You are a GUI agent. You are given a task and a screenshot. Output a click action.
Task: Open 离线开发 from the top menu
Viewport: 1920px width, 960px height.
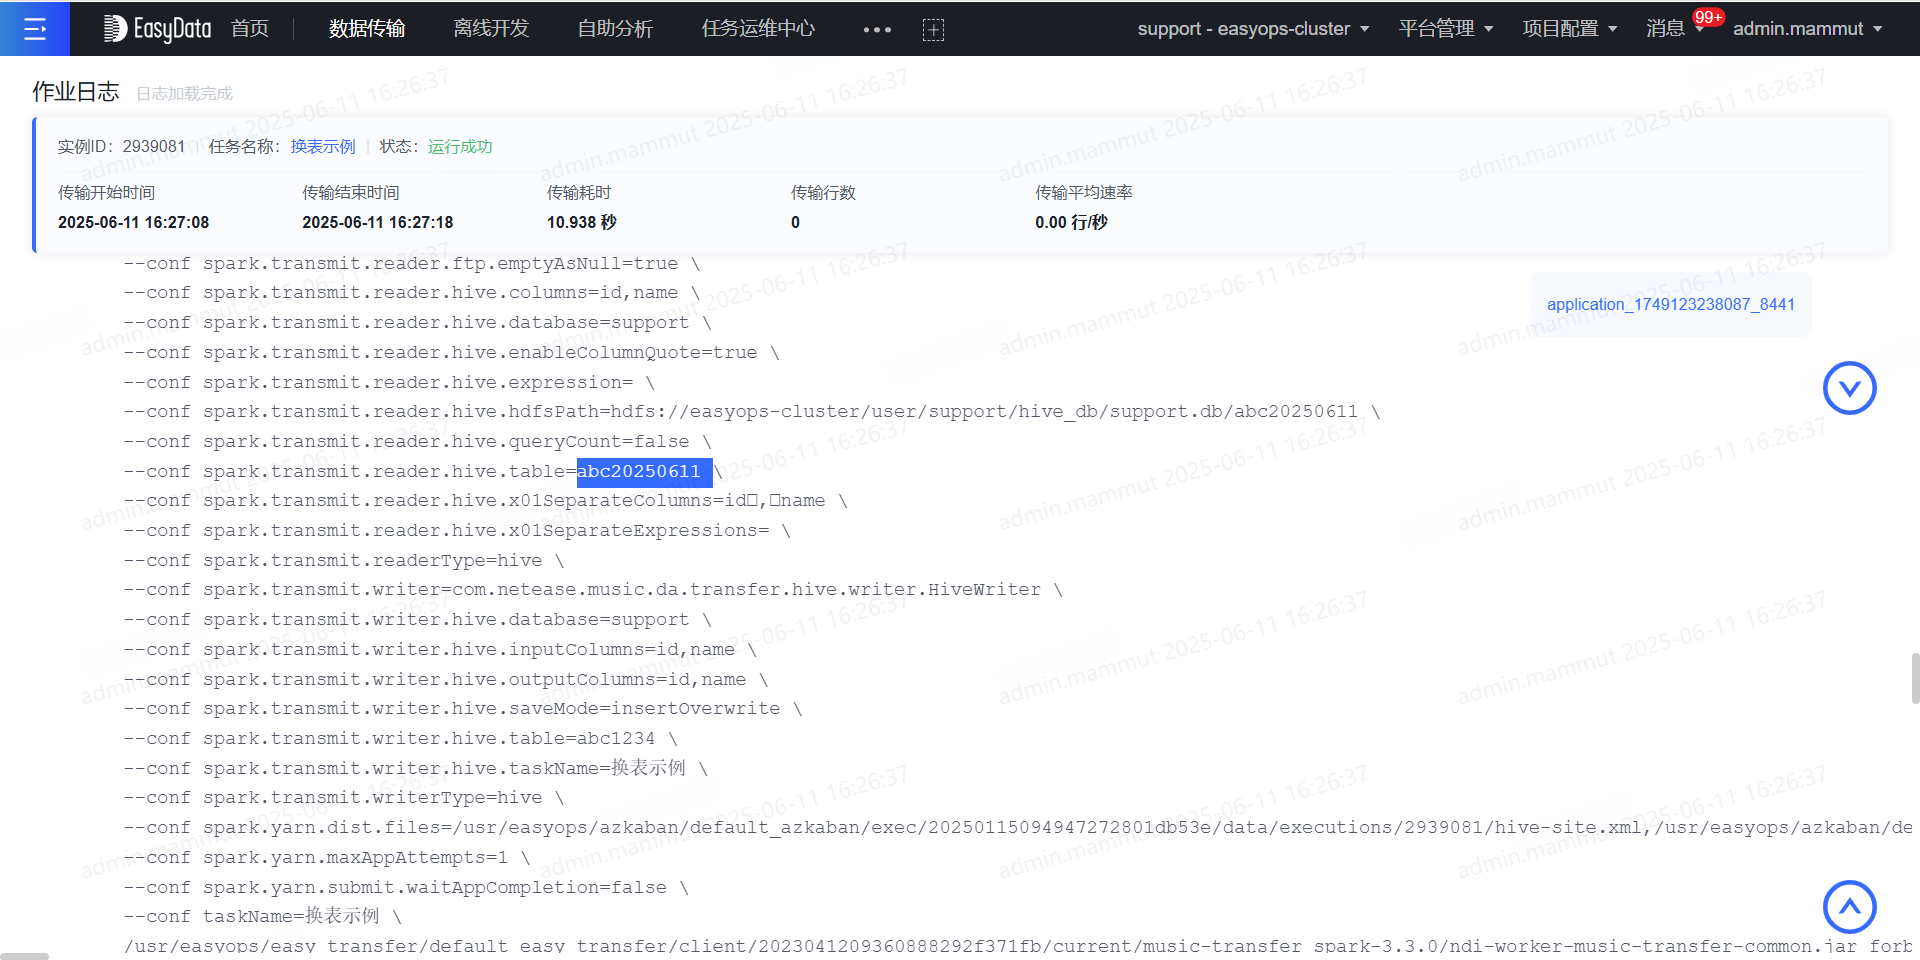pos(490,29)
